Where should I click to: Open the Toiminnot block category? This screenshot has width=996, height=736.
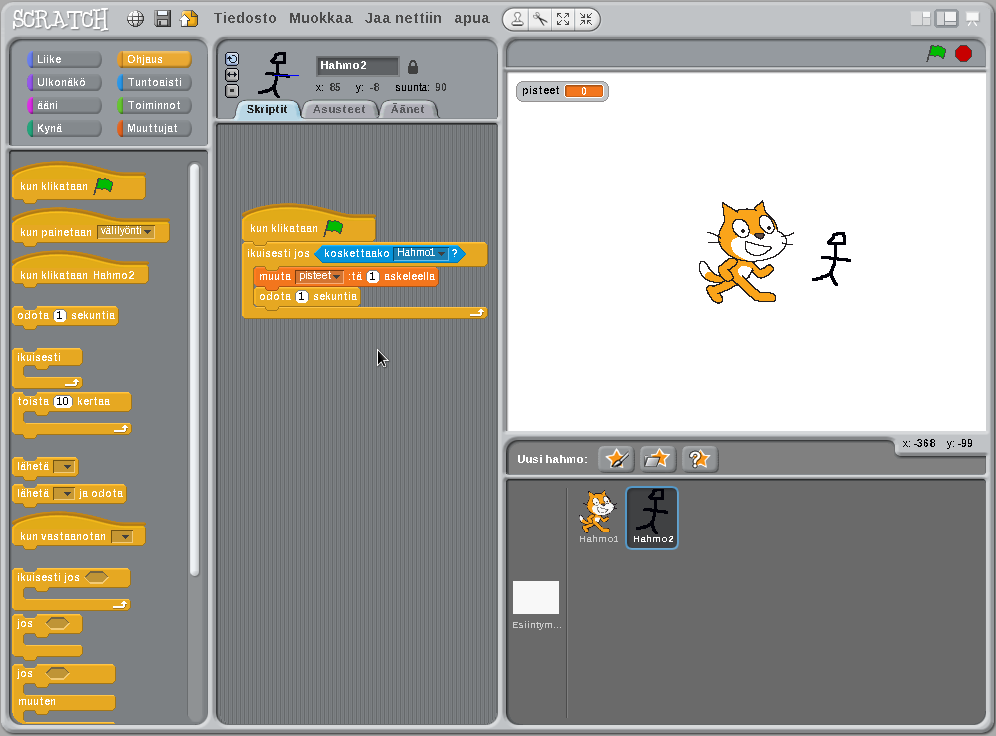coord(154,105)
